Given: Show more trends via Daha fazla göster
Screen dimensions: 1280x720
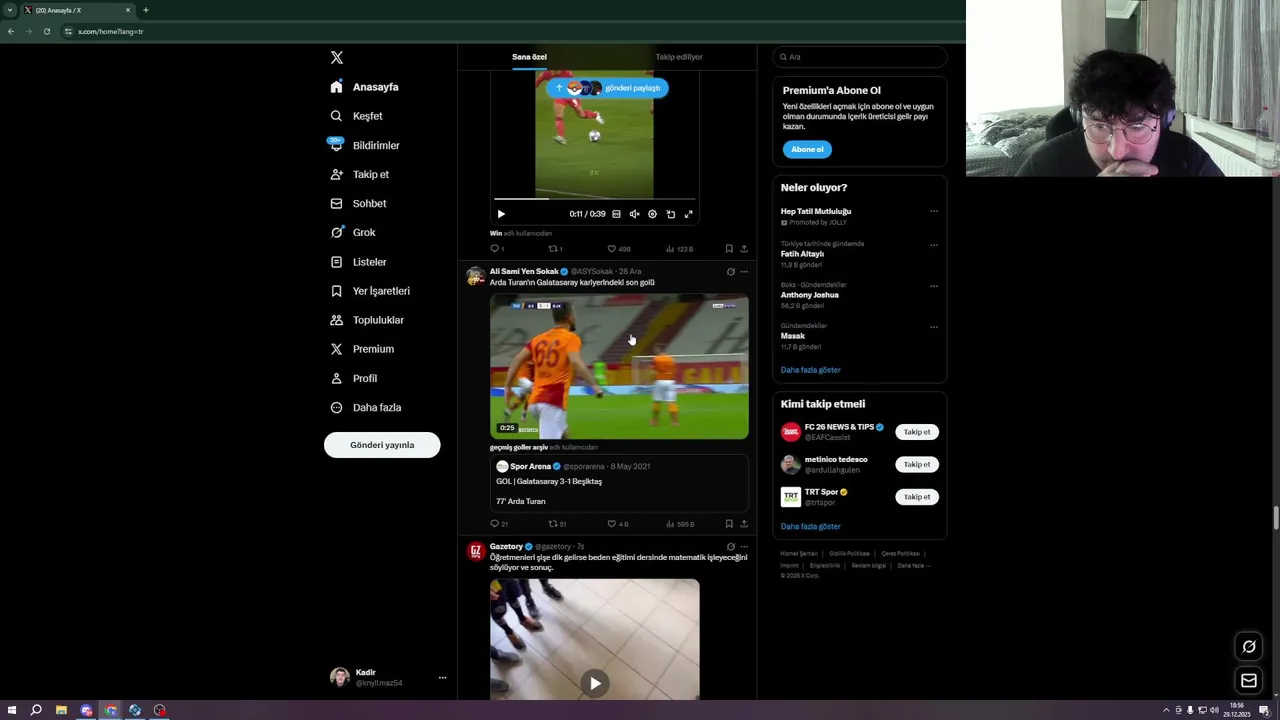Looking at the screenshot, I should [811, 370].
